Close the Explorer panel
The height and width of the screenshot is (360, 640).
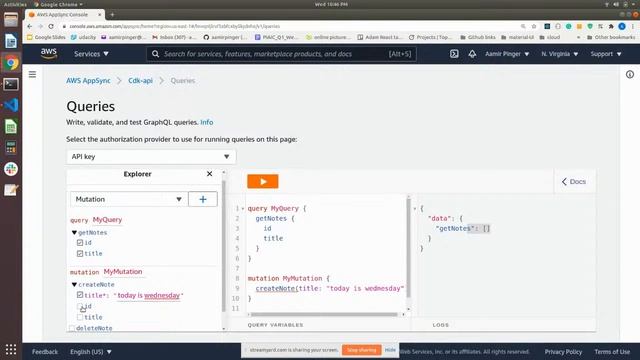[x=209, y=174]
